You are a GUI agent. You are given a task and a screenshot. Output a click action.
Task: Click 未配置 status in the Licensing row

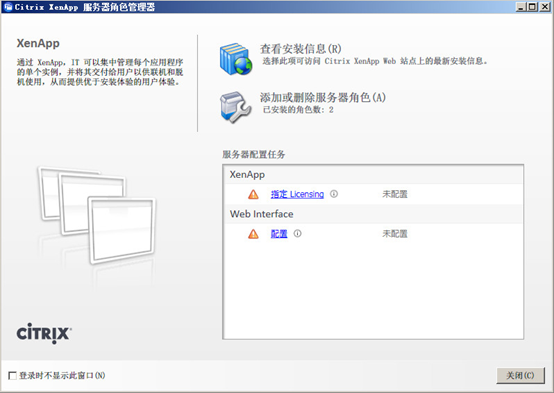coord(395,194)
